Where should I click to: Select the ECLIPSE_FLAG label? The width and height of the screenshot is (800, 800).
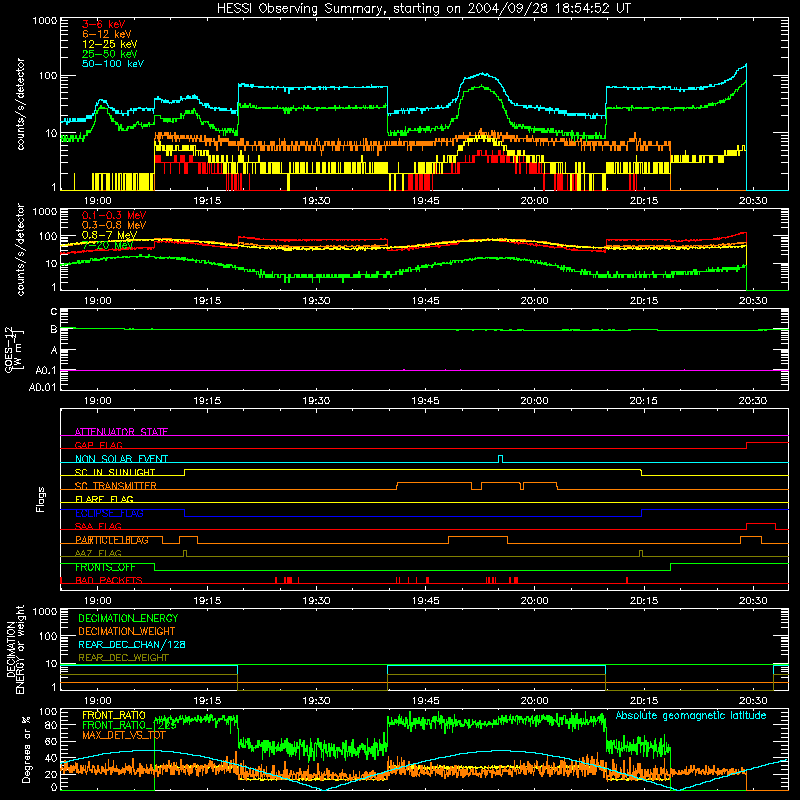(109, 513)
